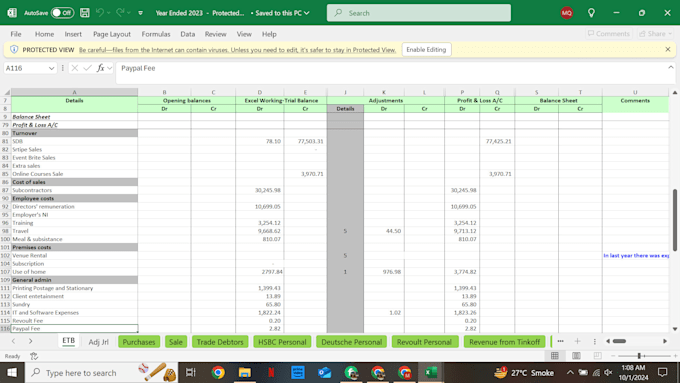Open Revenue from Tinkoff sheet tab

[504, 342]
